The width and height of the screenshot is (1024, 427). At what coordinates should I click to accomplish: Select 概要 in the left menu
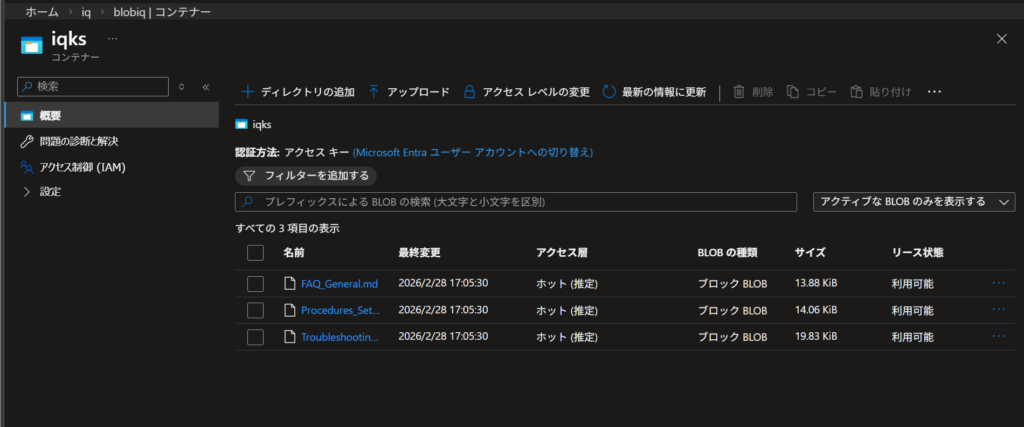click(x=50, y=115)
